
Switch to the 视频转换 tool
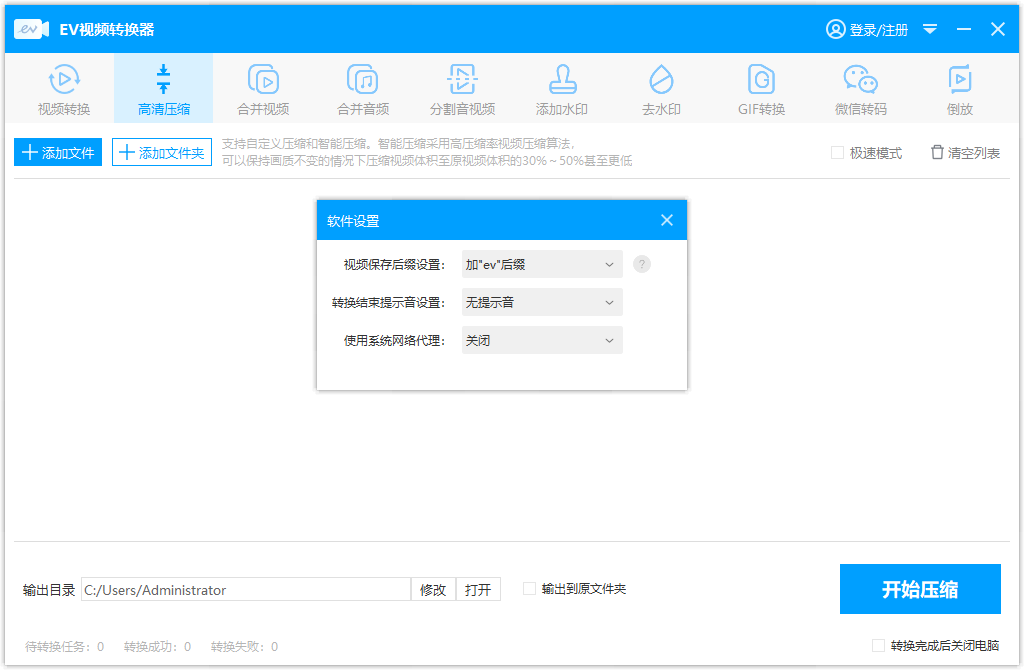pos(64,88)
